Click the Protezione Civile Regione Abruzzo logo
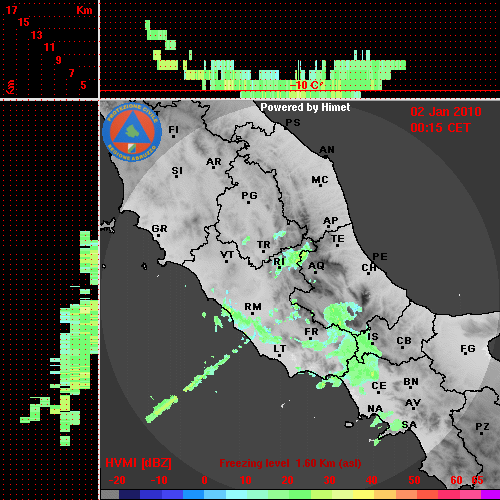The height and width of the screenshot is (500, 500). pyautogui.click(x=132, y=132)
